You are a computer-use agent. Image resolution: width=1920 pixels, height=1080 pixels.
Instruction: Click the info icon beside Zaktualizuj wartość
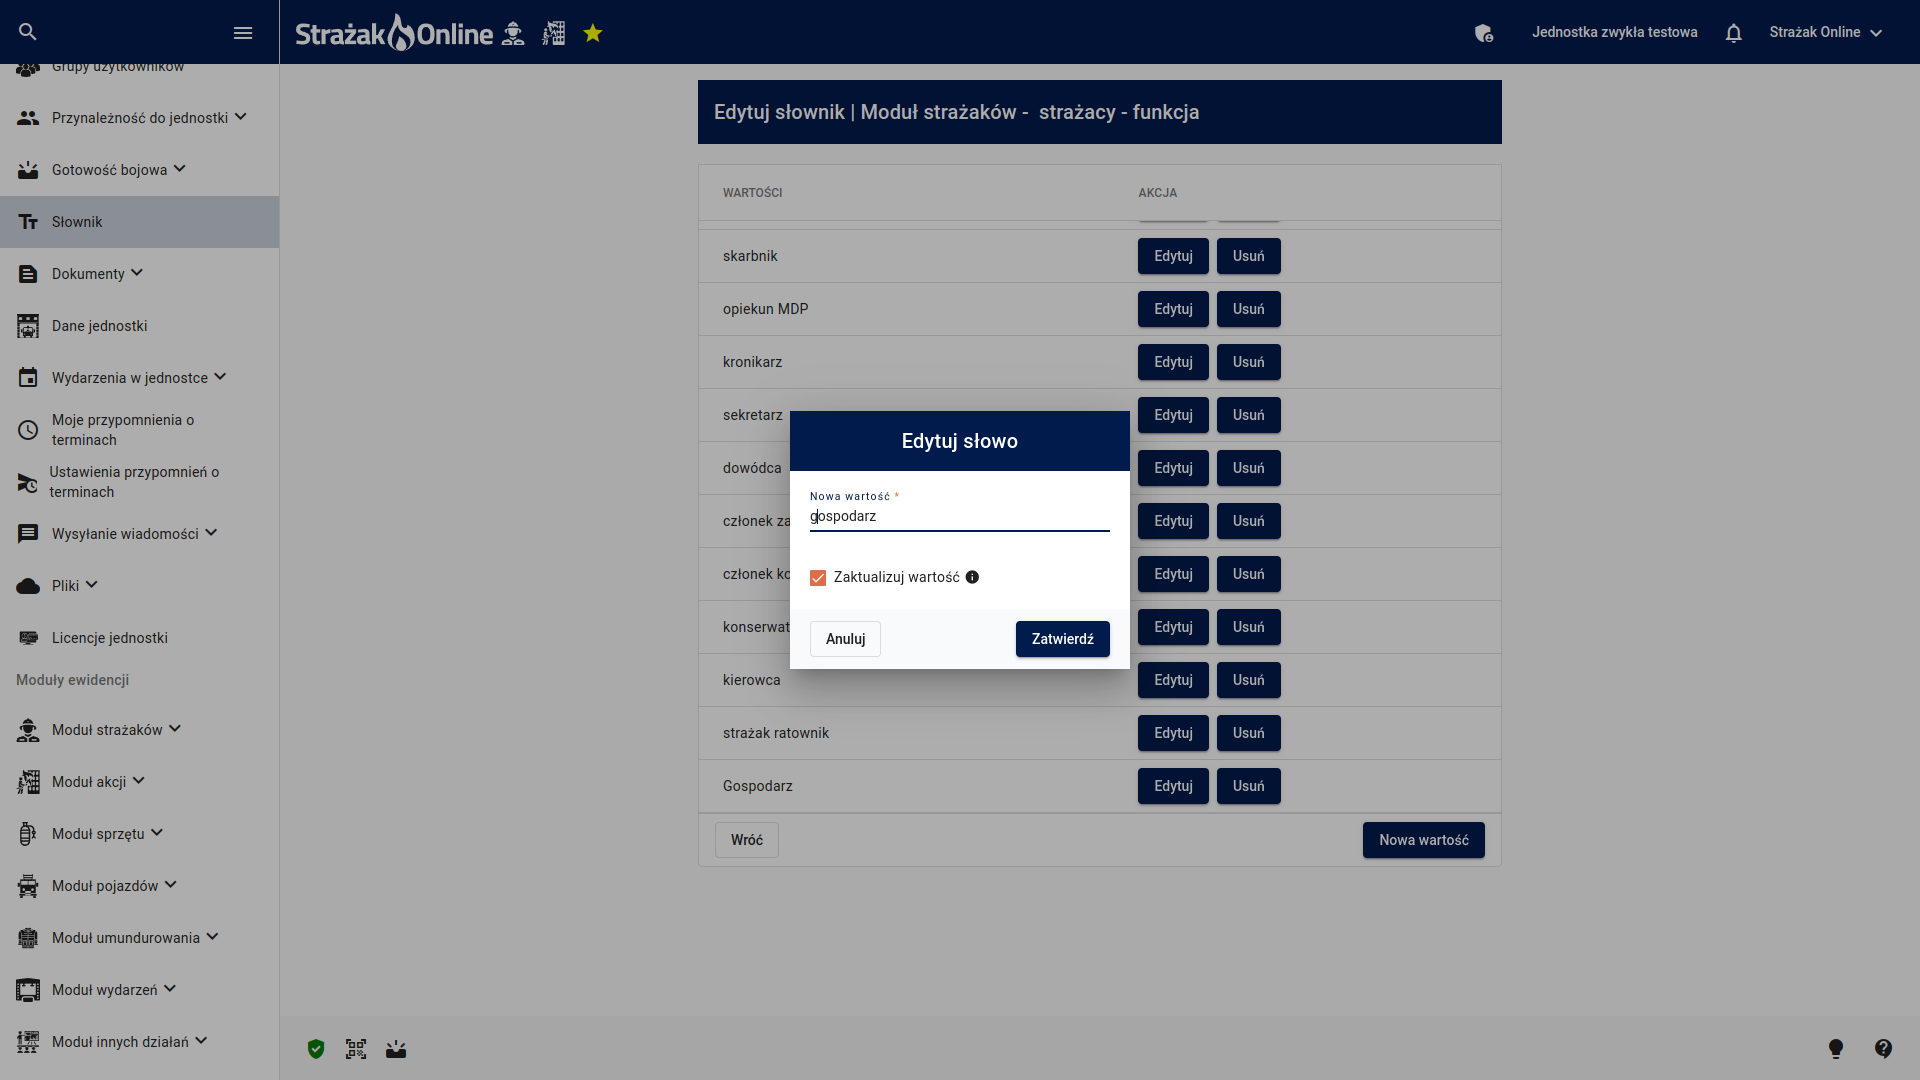coord(972,577)
